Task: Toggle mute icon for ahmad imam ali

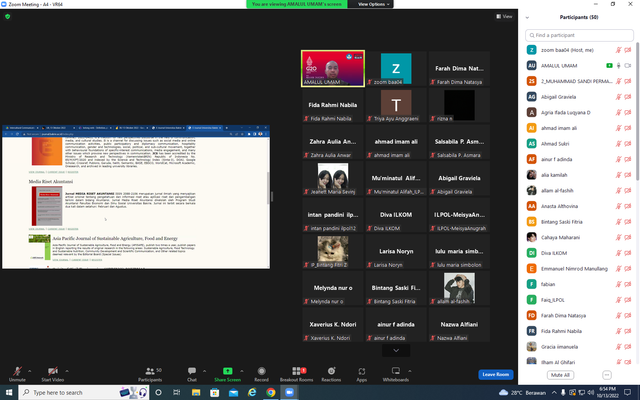Action: (618, 128)
